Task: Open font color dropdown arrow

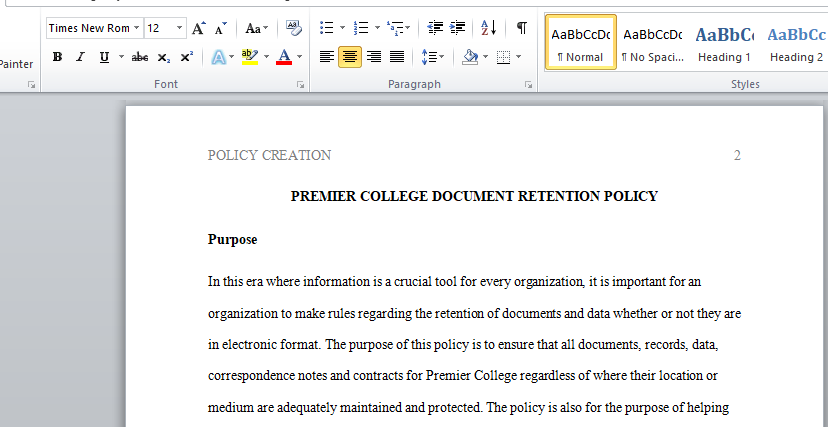Action: click(299, 57)
